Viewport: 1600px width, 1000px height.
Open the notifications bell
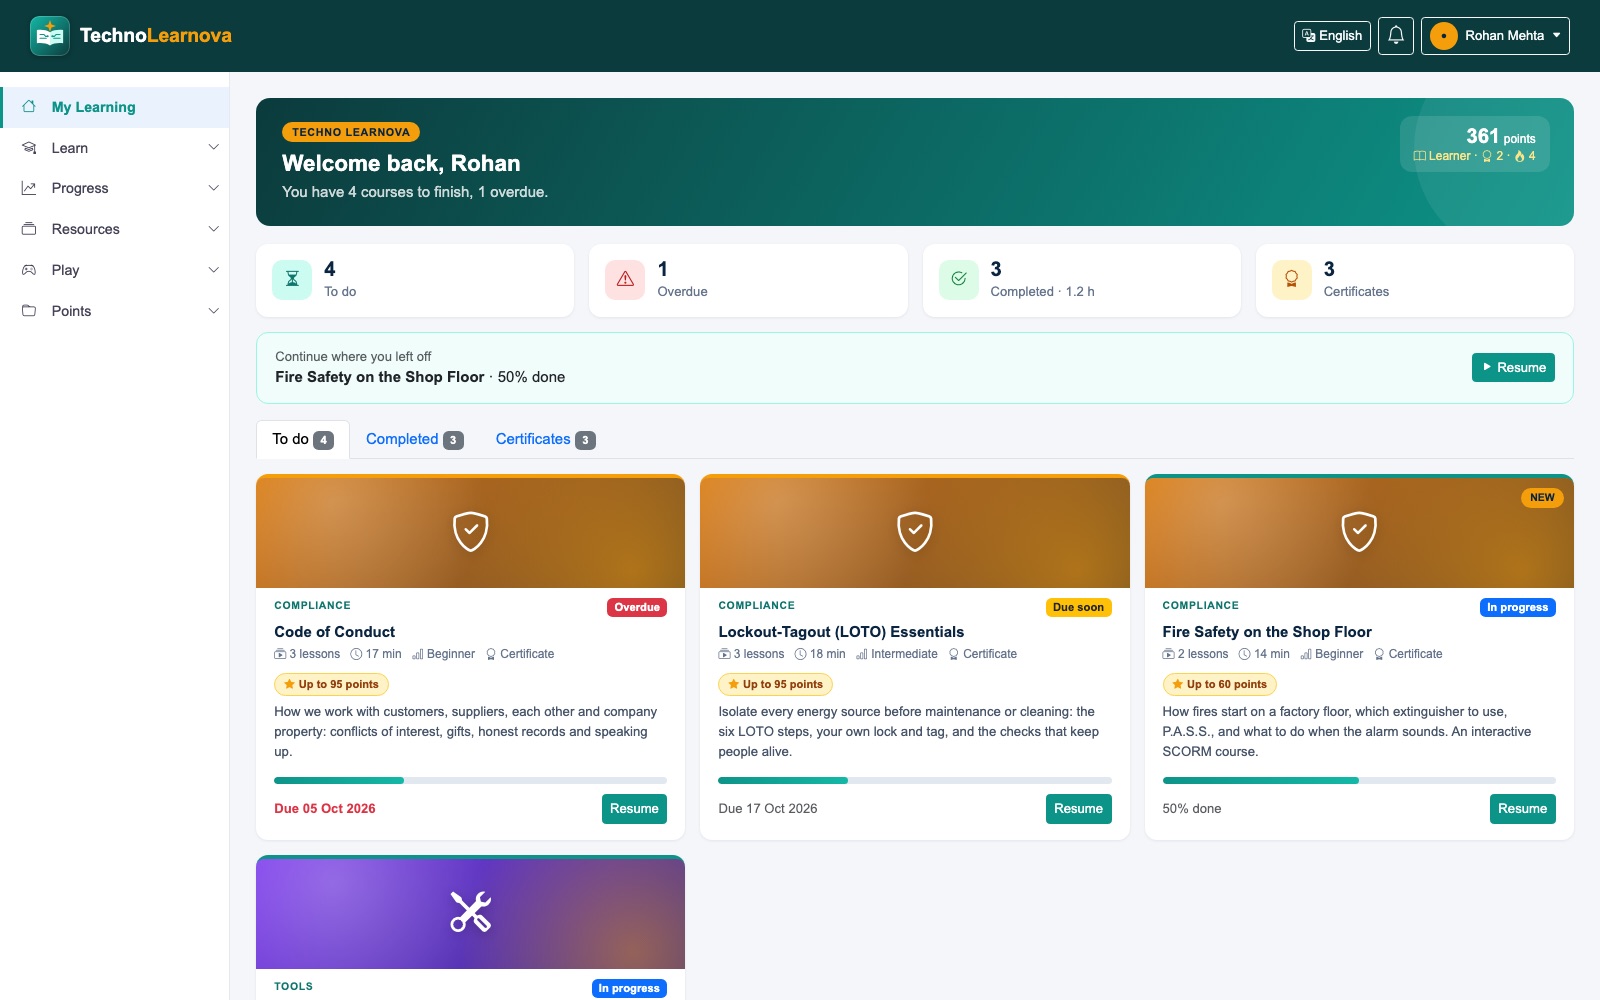1396,36
